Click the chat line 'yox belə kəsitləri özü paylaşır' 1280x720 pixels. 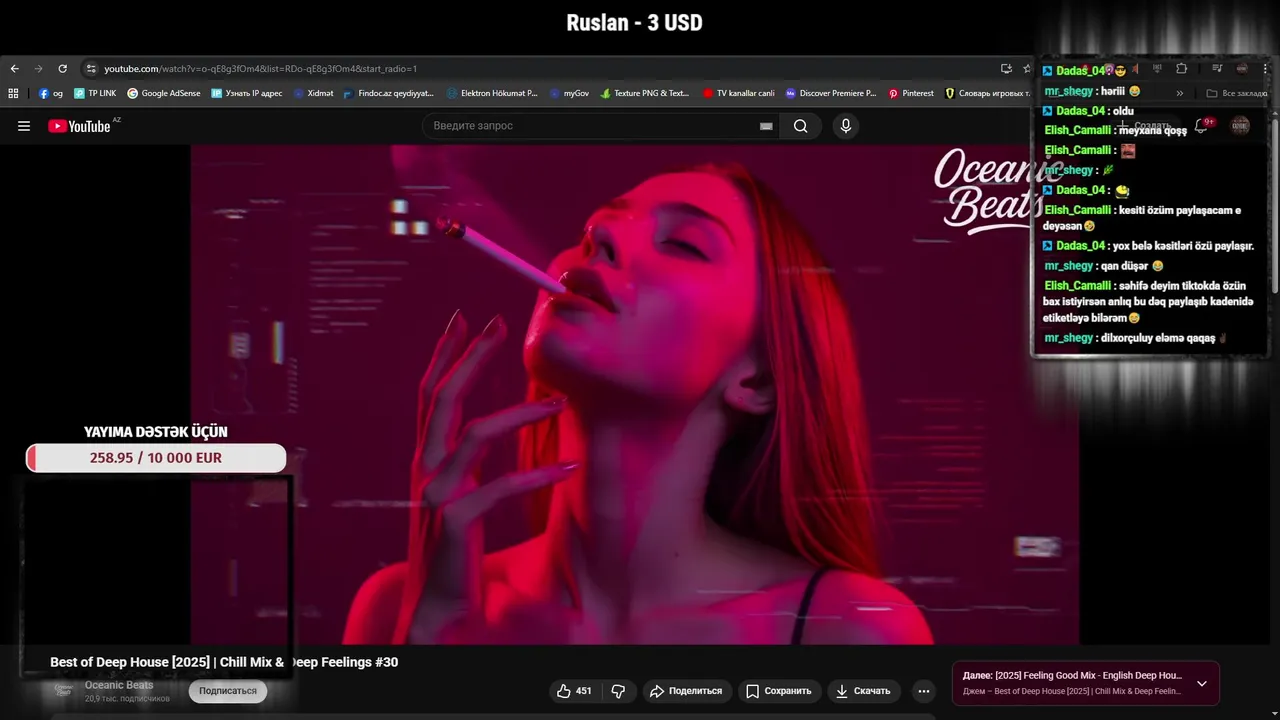pyautogui.click(x=1181, y=246)
